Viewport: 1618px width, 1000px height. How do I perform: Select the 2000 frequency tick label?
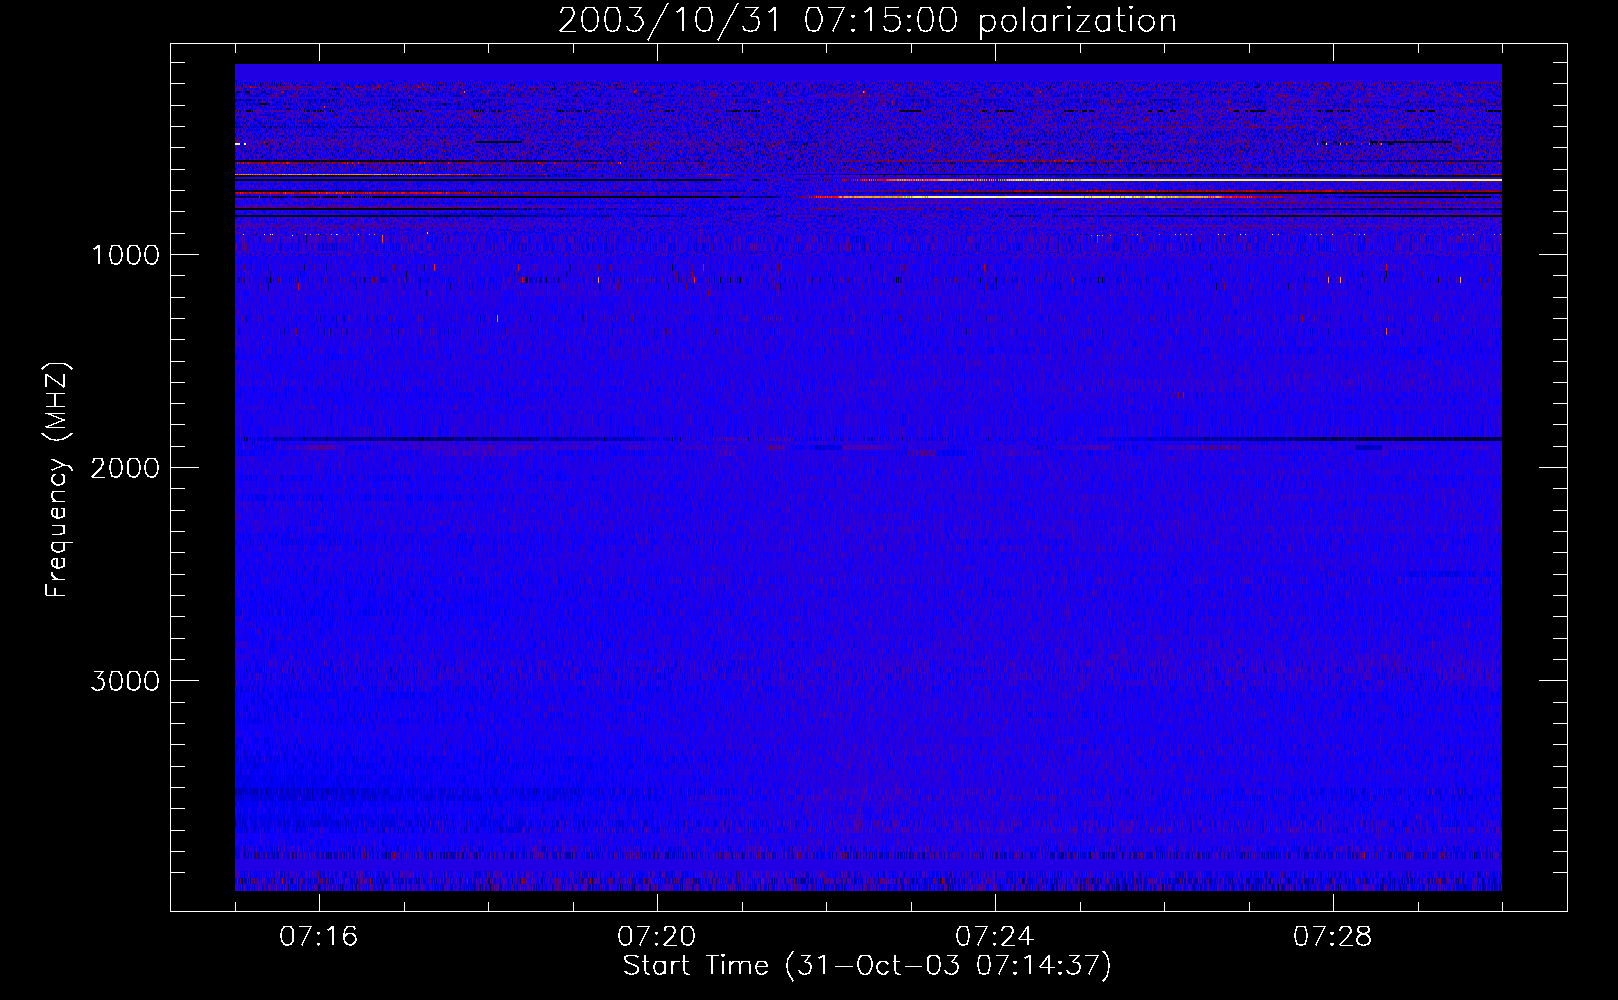(125, 467)
